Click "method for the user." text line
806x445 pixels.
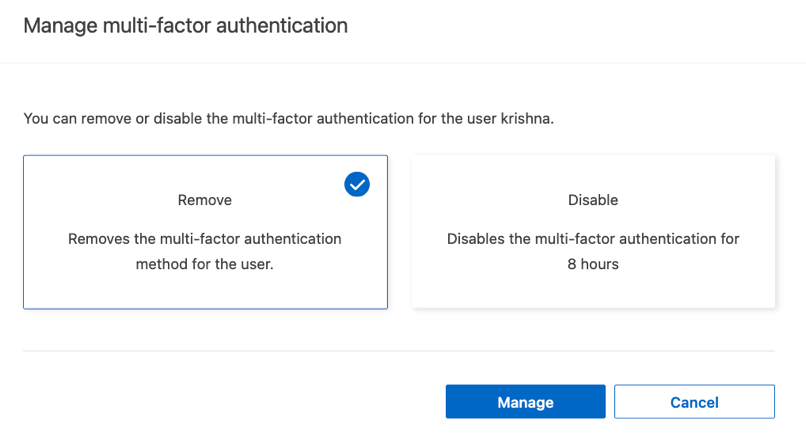205,265
